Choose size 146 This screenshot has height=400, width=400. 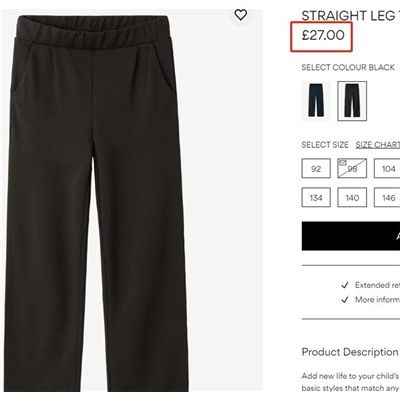(387, 198)
